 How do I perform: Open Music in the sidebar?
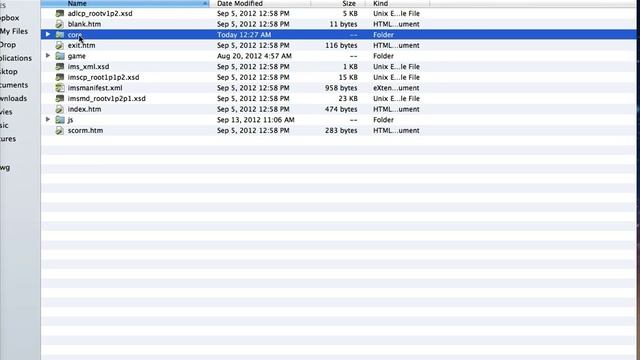coord(4,126)
